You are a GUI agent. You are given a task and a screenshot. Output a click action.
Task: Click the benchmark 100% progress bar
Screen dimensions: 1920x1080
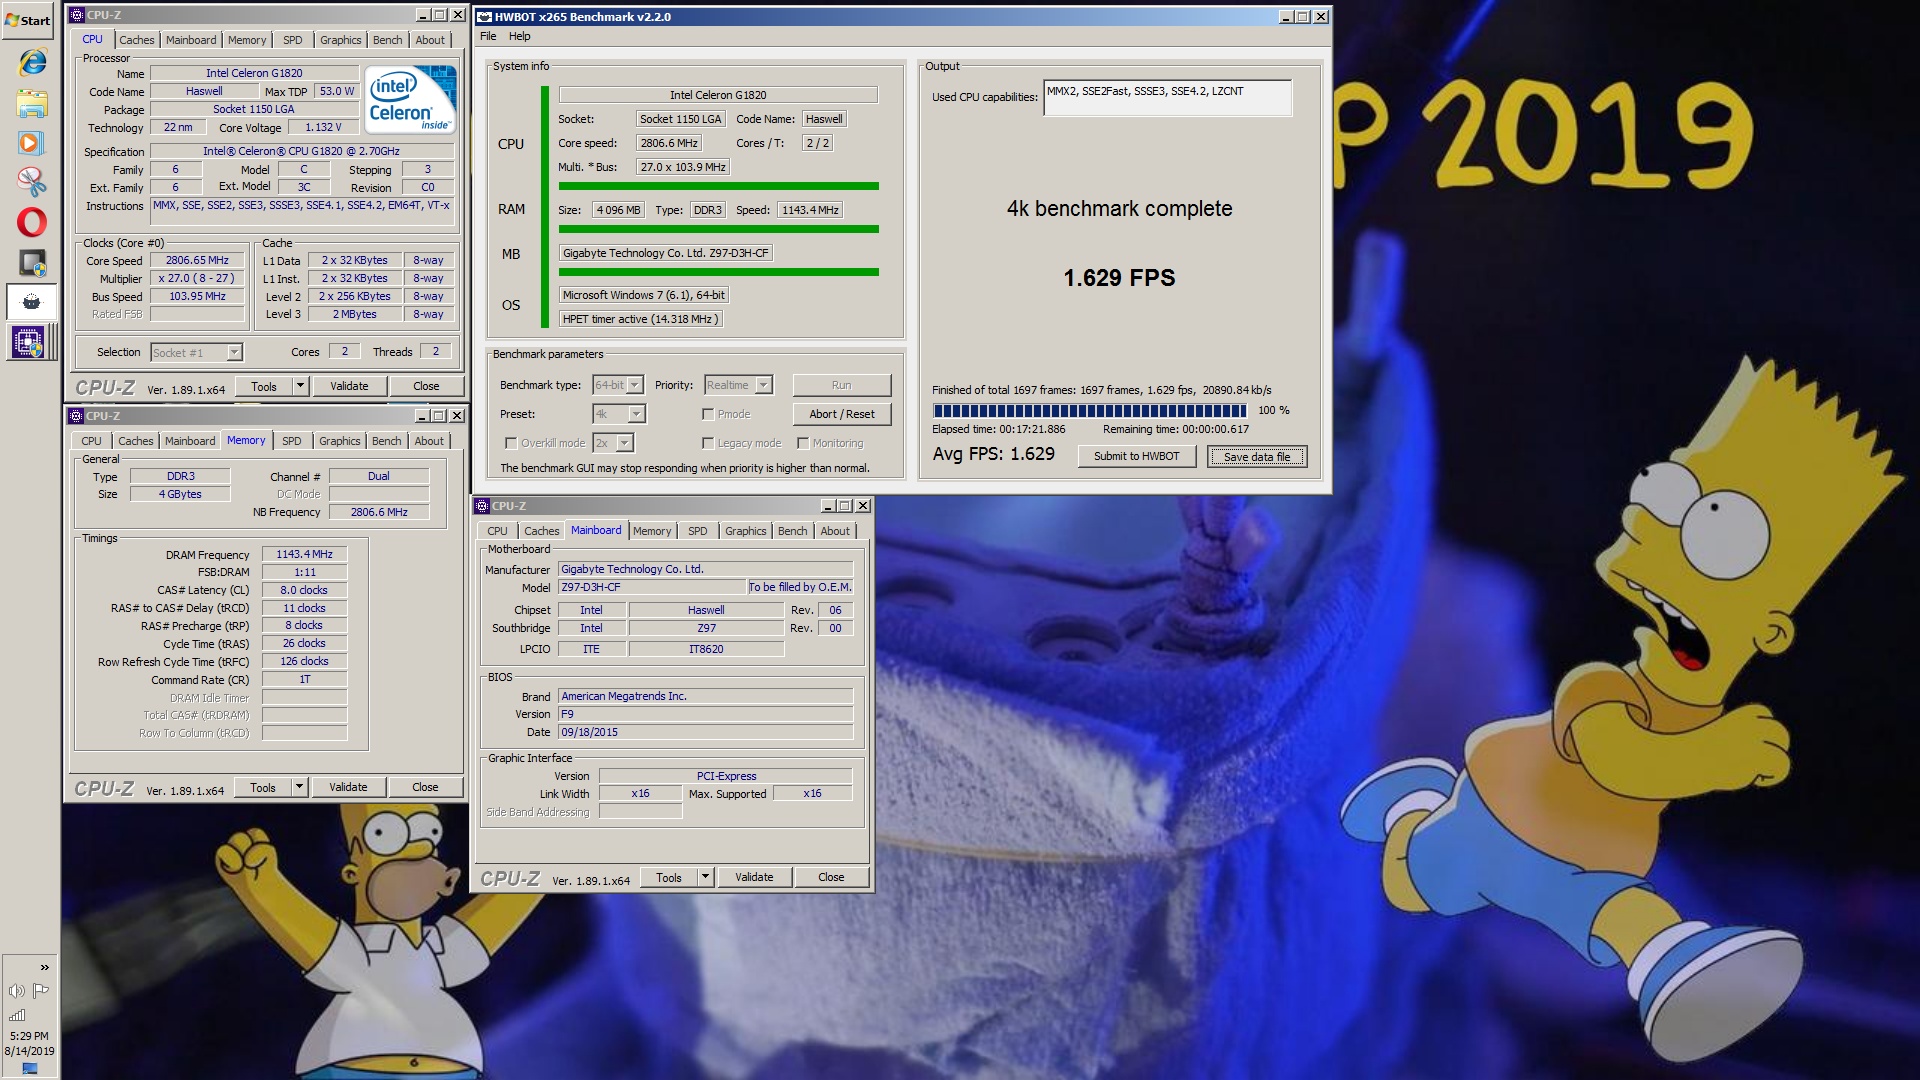[x=1089, y=410]
